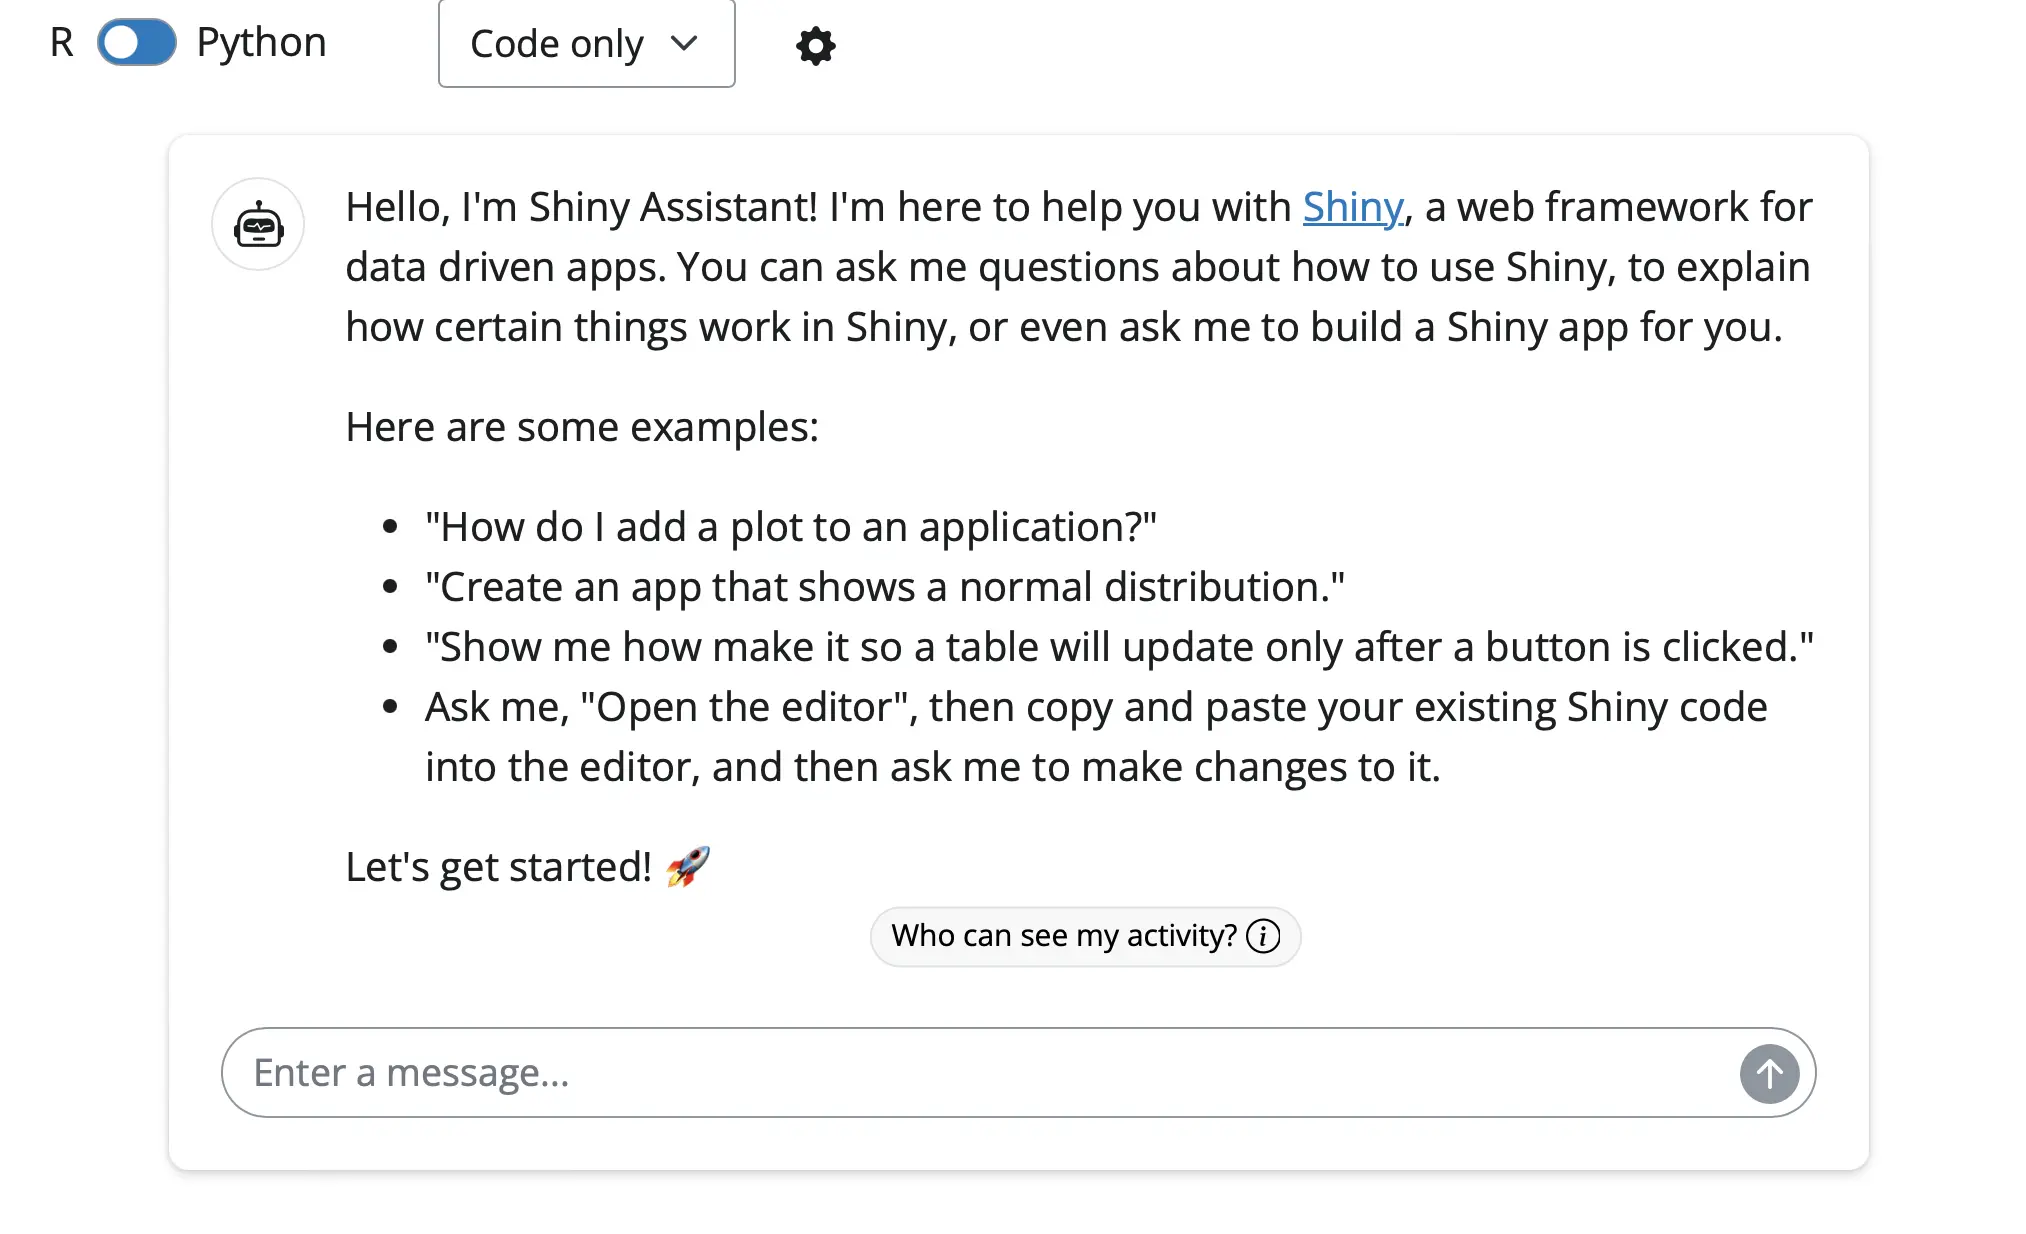Click the Shiny Assistant robot avatar
The image size is (2026, 1234).
point(258,224)
